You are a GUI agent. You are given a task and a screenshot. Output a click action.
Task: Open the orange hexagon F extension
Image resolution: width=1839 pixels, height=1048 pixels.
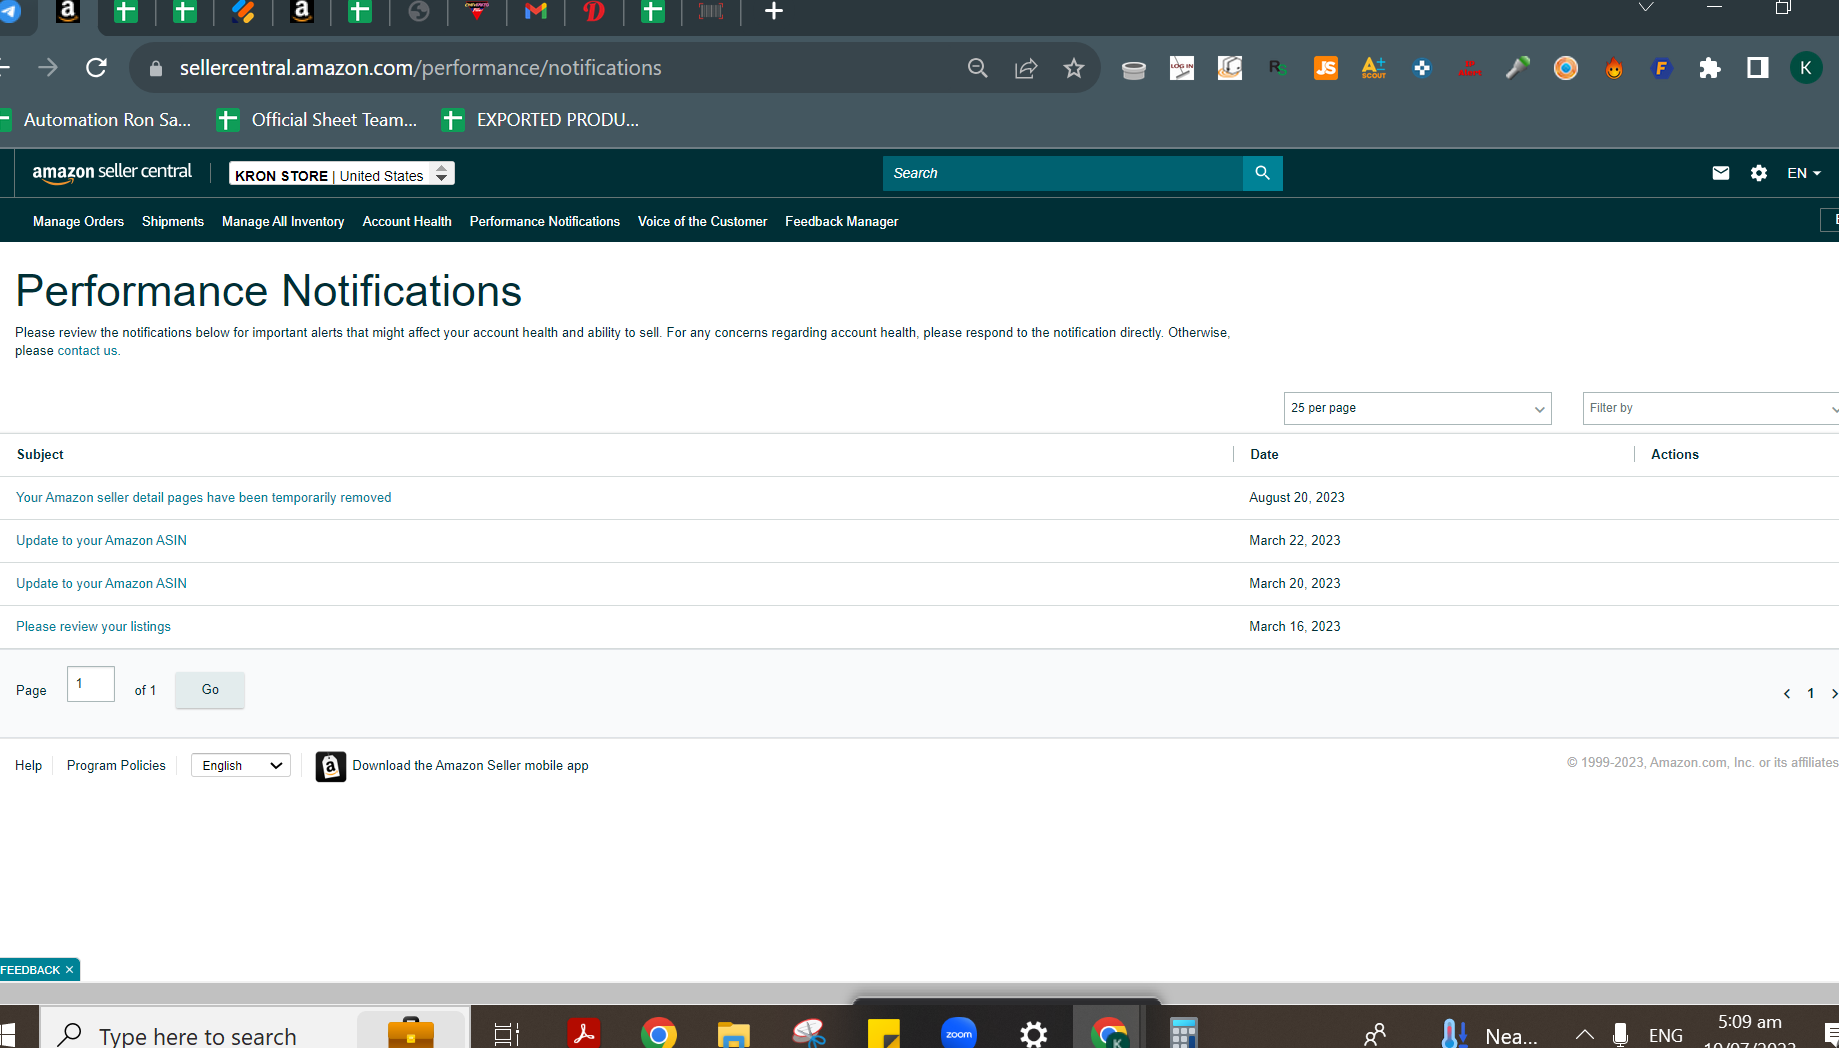click(1662, 68)
